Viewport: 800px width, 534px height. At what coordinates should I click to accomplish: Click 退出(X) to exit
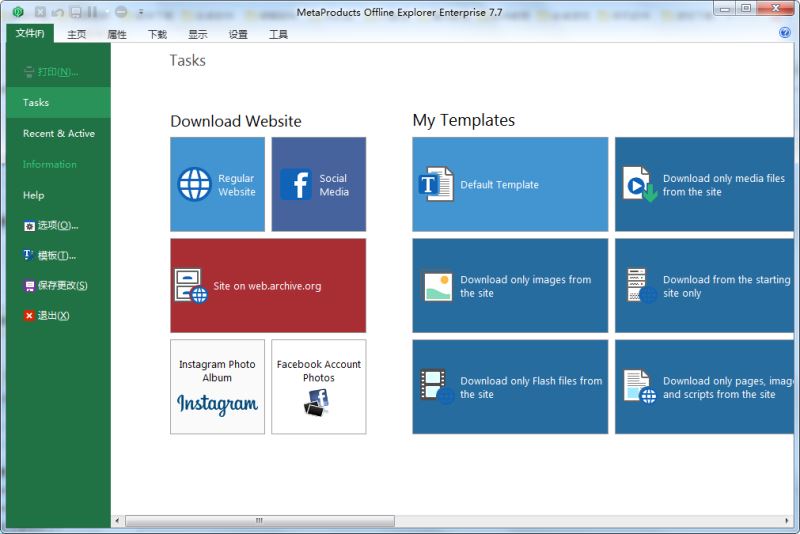59,316
